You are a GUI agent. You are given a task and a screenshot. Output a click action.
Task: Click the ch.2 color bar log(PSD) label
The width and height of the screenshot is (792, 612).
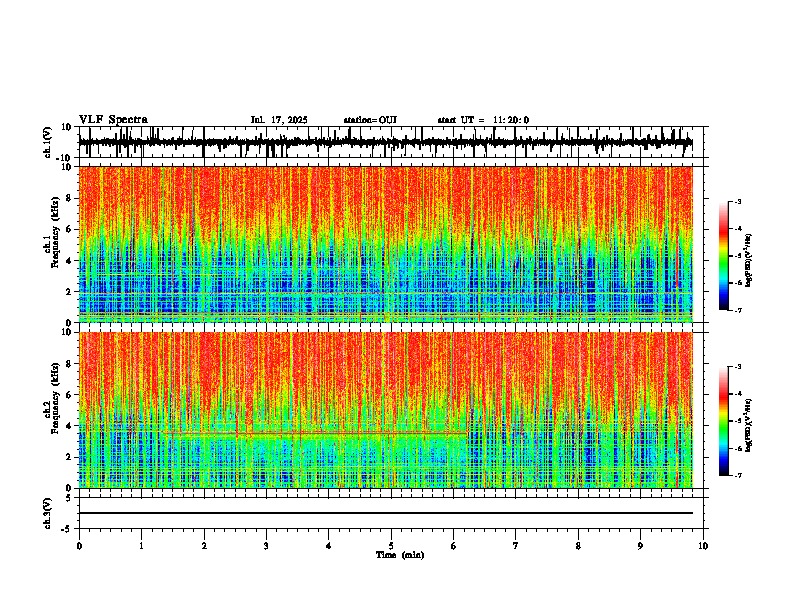(x=749, y=425)
